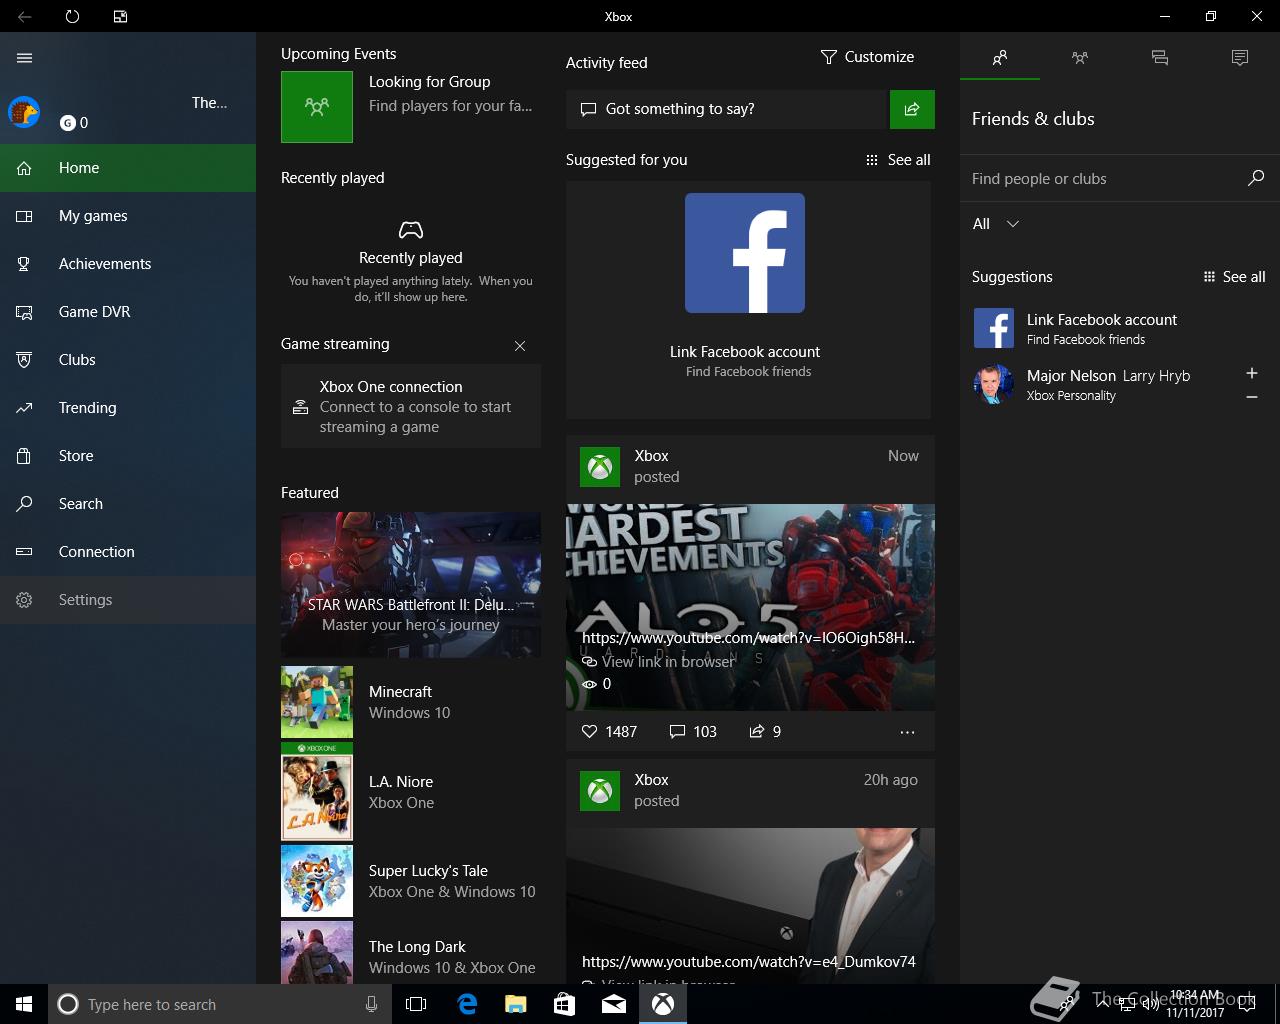This screenshot has width=1280, height=1024.
Task: Open Search in sidebar
Action: [x=128, y=504]
